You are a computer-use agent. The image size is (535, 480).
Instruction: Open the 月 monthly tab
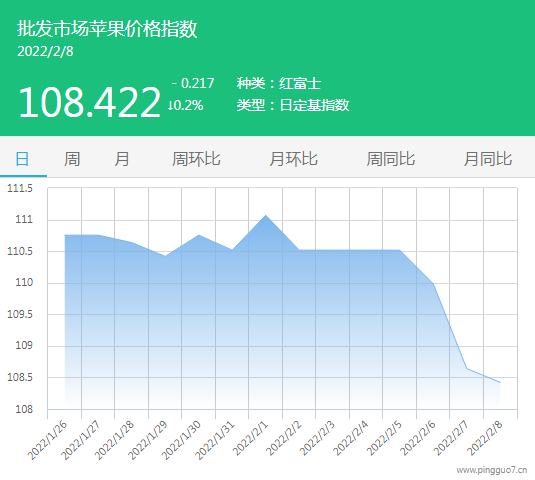(122, 159)
